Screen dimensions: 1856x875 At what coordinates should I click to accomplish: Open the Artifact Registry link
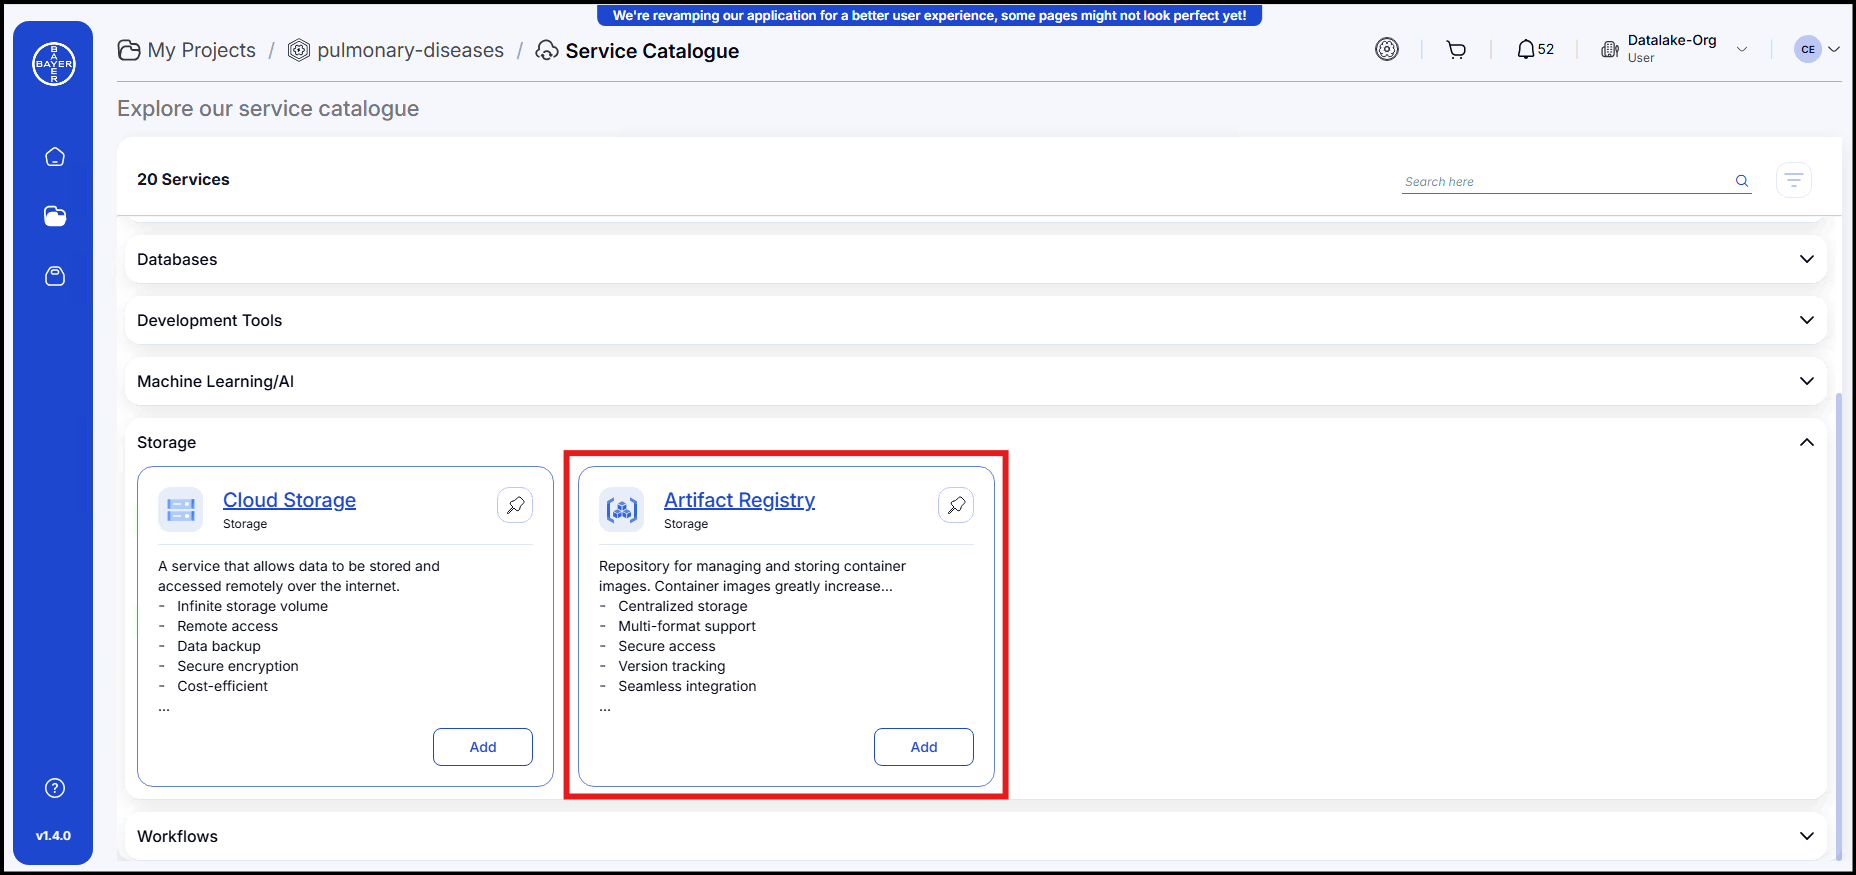point(739,500)
